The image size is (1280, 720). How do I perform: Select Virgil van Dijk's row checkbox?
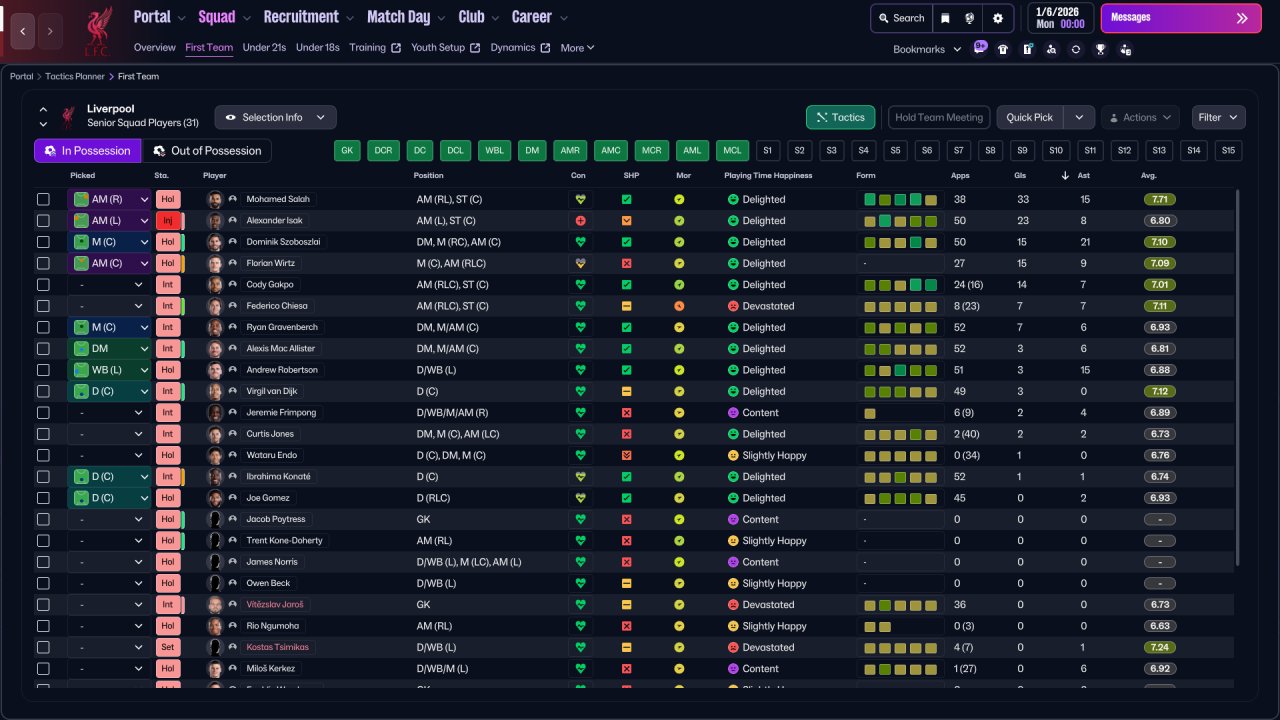click(43, 391)
